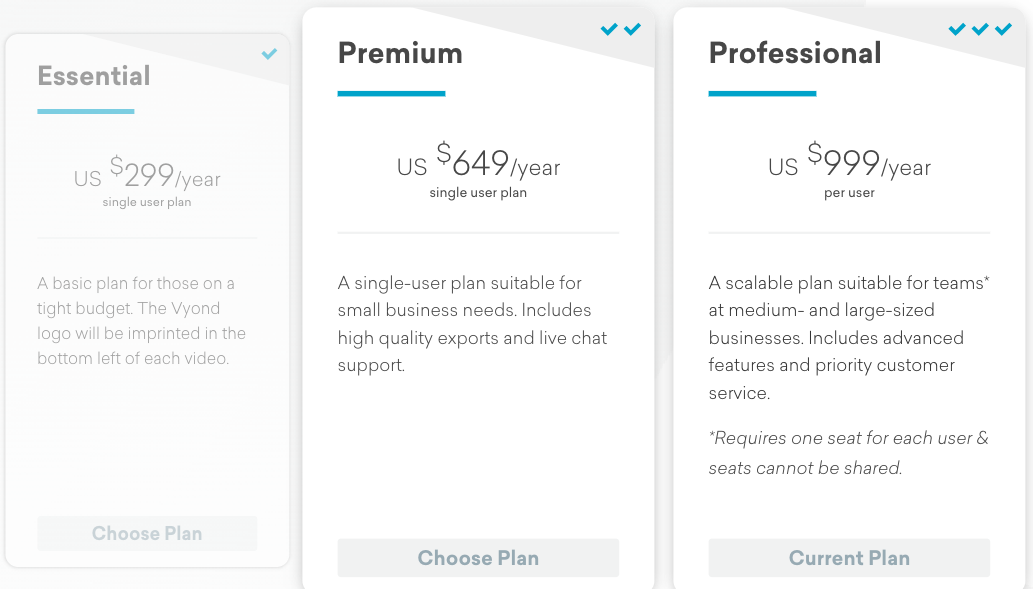Click the US $299/year price

coord(147,174)
